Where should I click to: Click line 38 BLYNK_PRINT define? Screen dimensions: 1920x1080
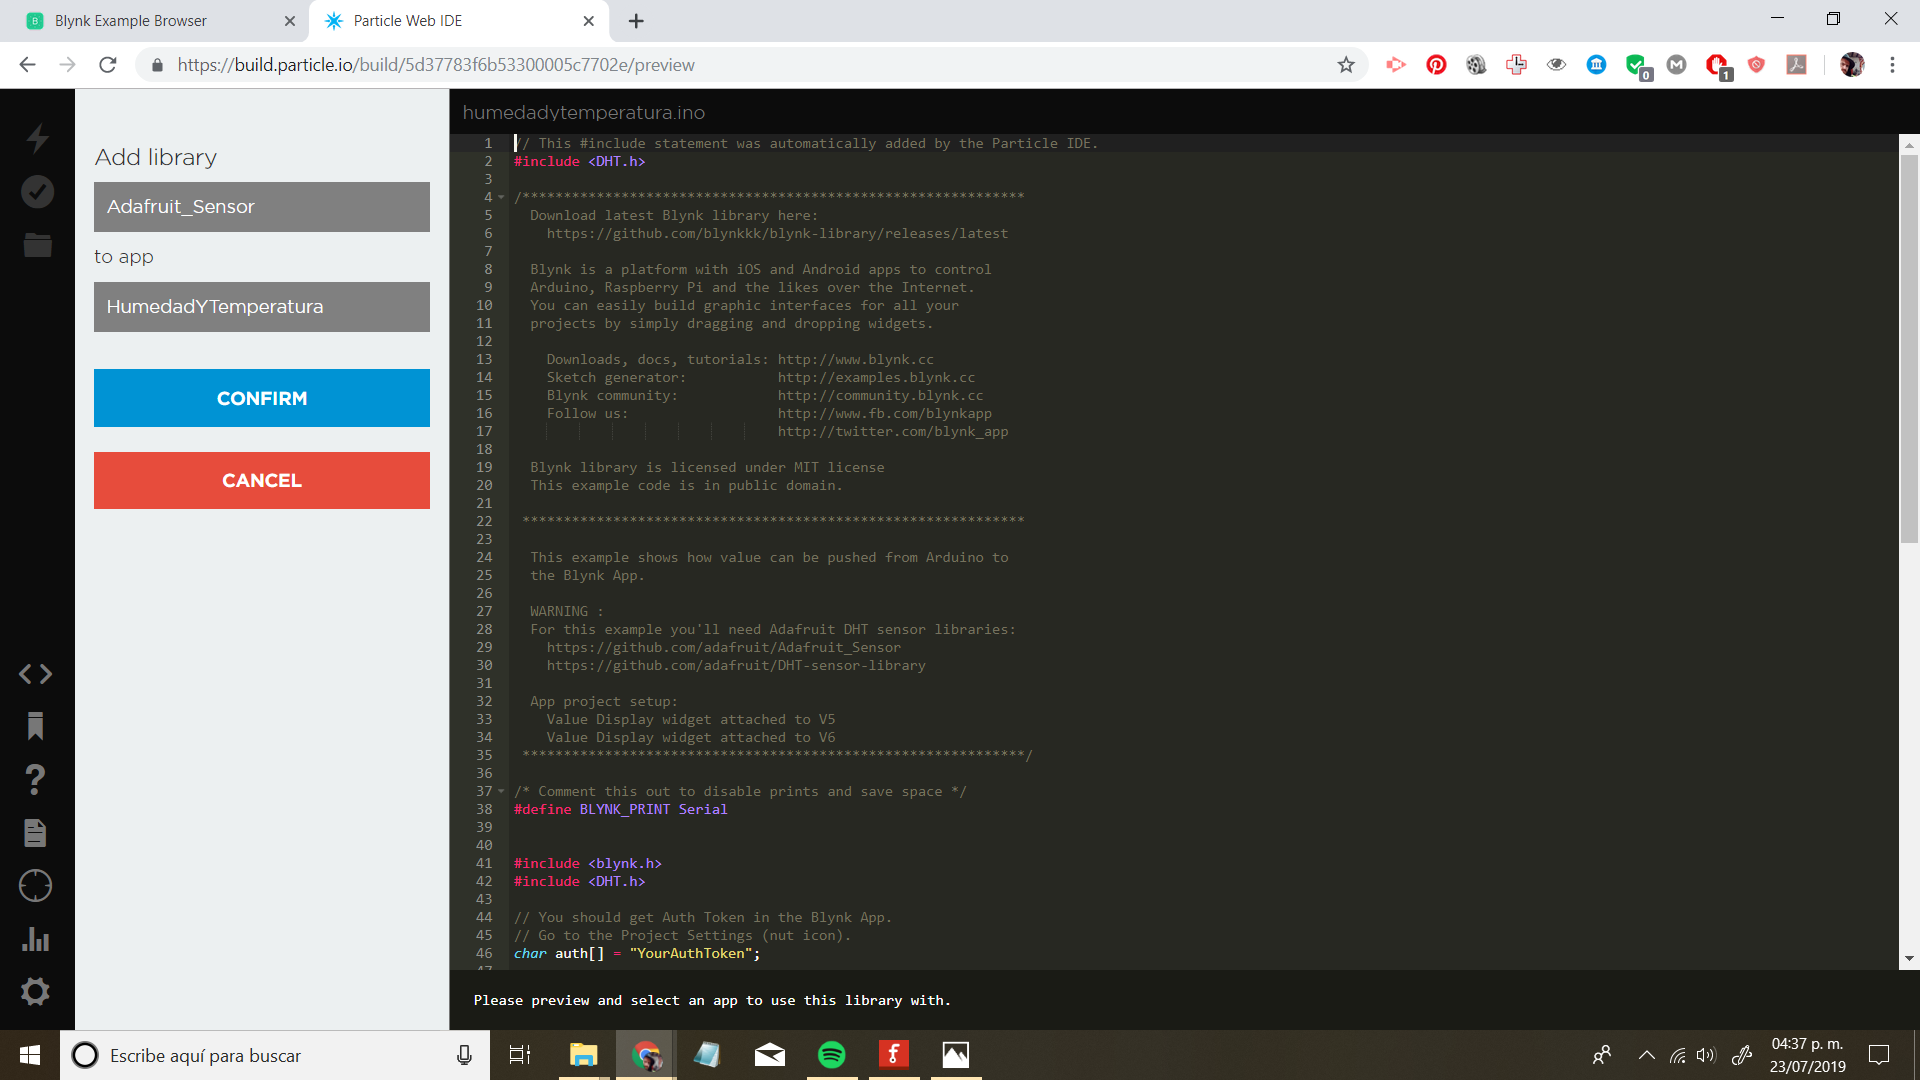[x=621, y=809]
